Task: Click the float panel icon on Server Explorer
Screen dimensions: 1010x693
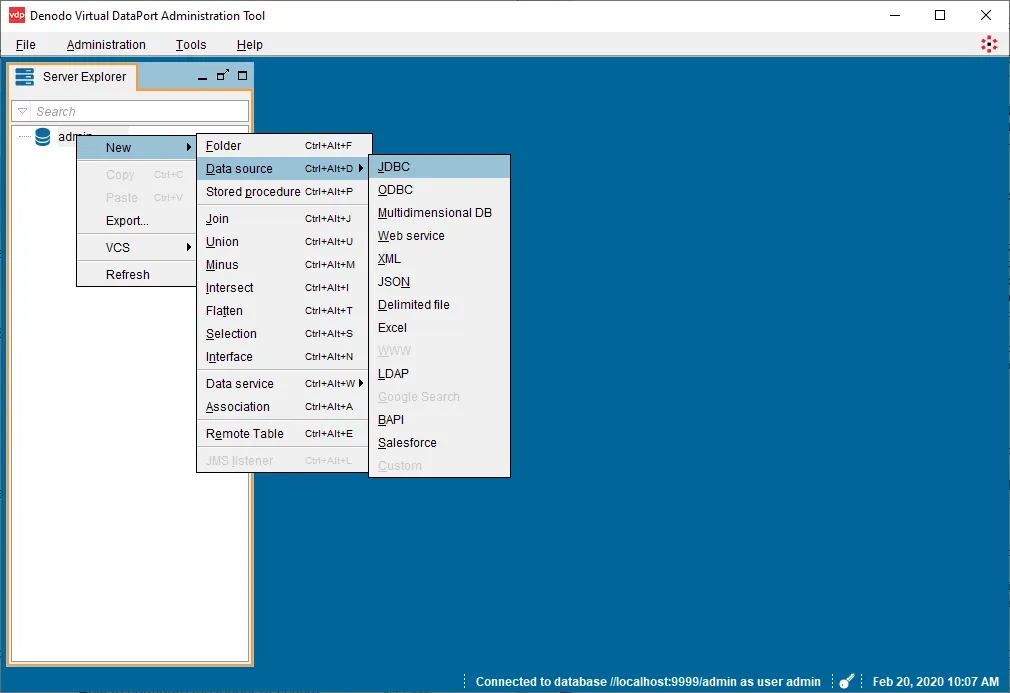Action: click(222, 74)
